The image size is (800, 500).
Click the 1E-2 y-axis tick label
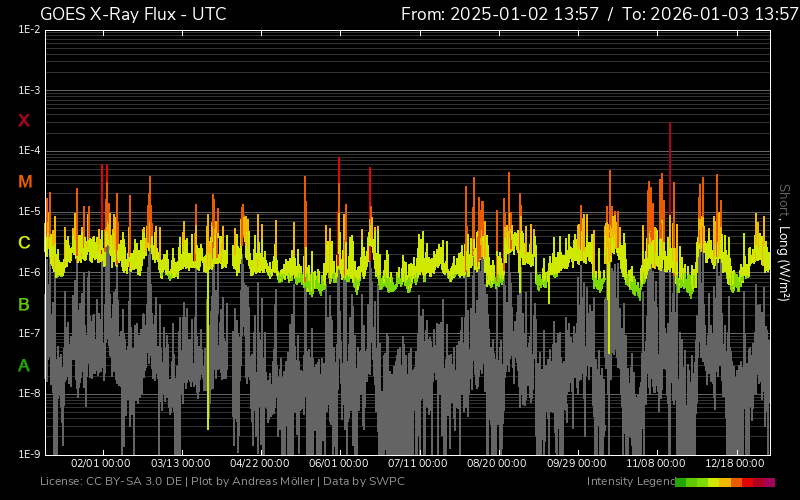pyautogui.click(x=29, y=30)
